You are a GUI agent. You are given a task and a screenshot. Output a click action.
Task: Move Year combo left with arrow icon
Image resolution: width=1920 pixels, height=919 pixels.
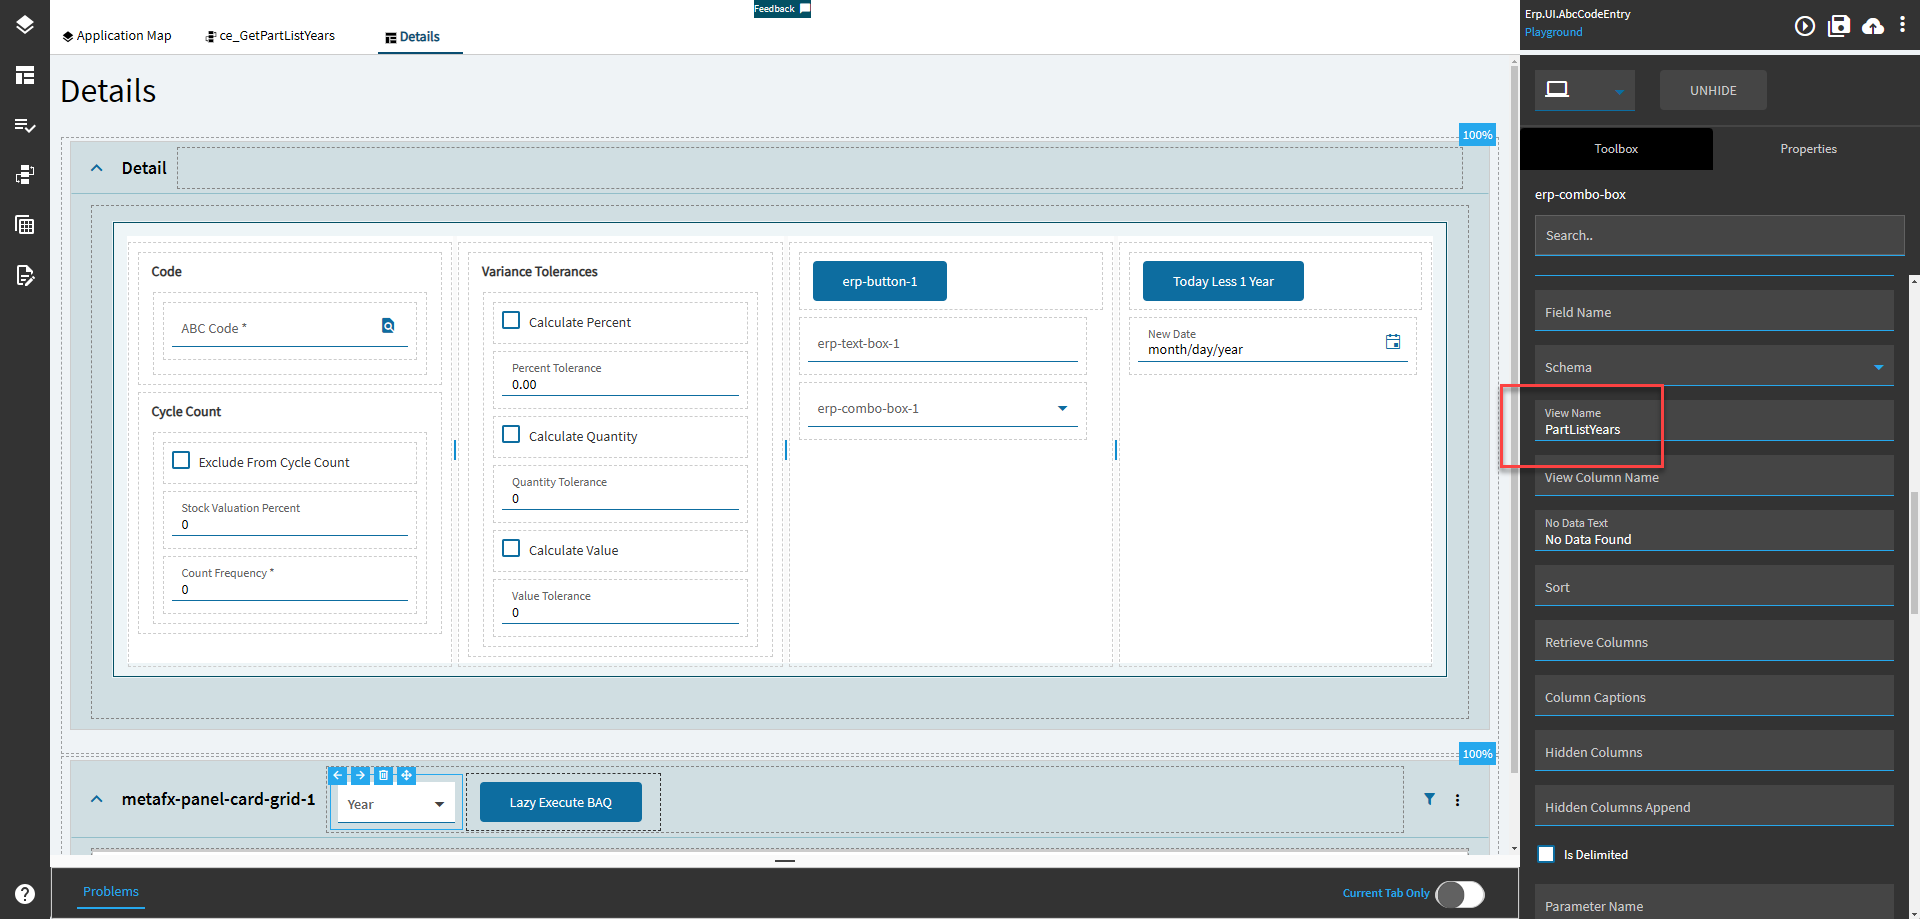(x=338, y=775)
